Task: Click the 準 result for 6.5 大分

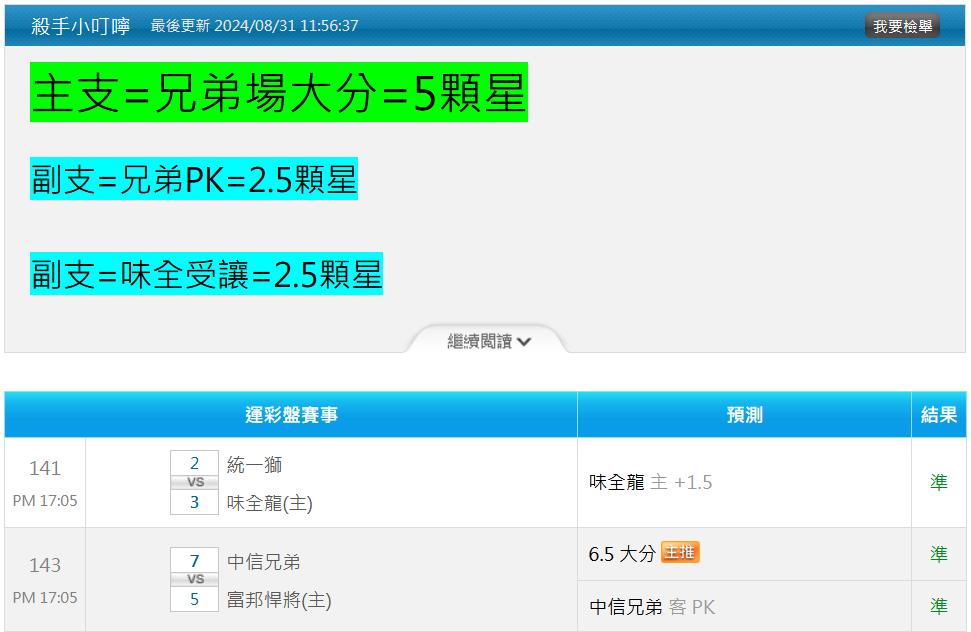Action: click(939, 554)
